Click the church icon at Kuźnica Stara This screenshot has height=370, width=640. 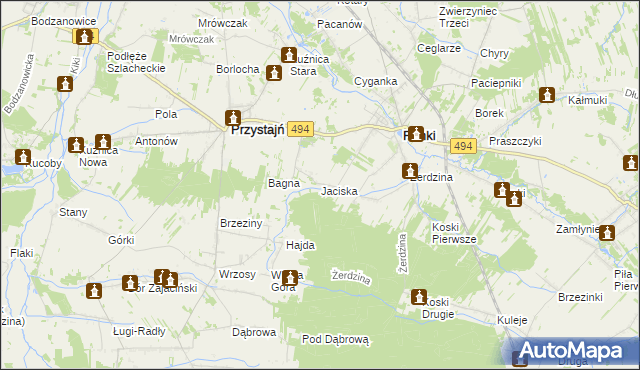289,55
